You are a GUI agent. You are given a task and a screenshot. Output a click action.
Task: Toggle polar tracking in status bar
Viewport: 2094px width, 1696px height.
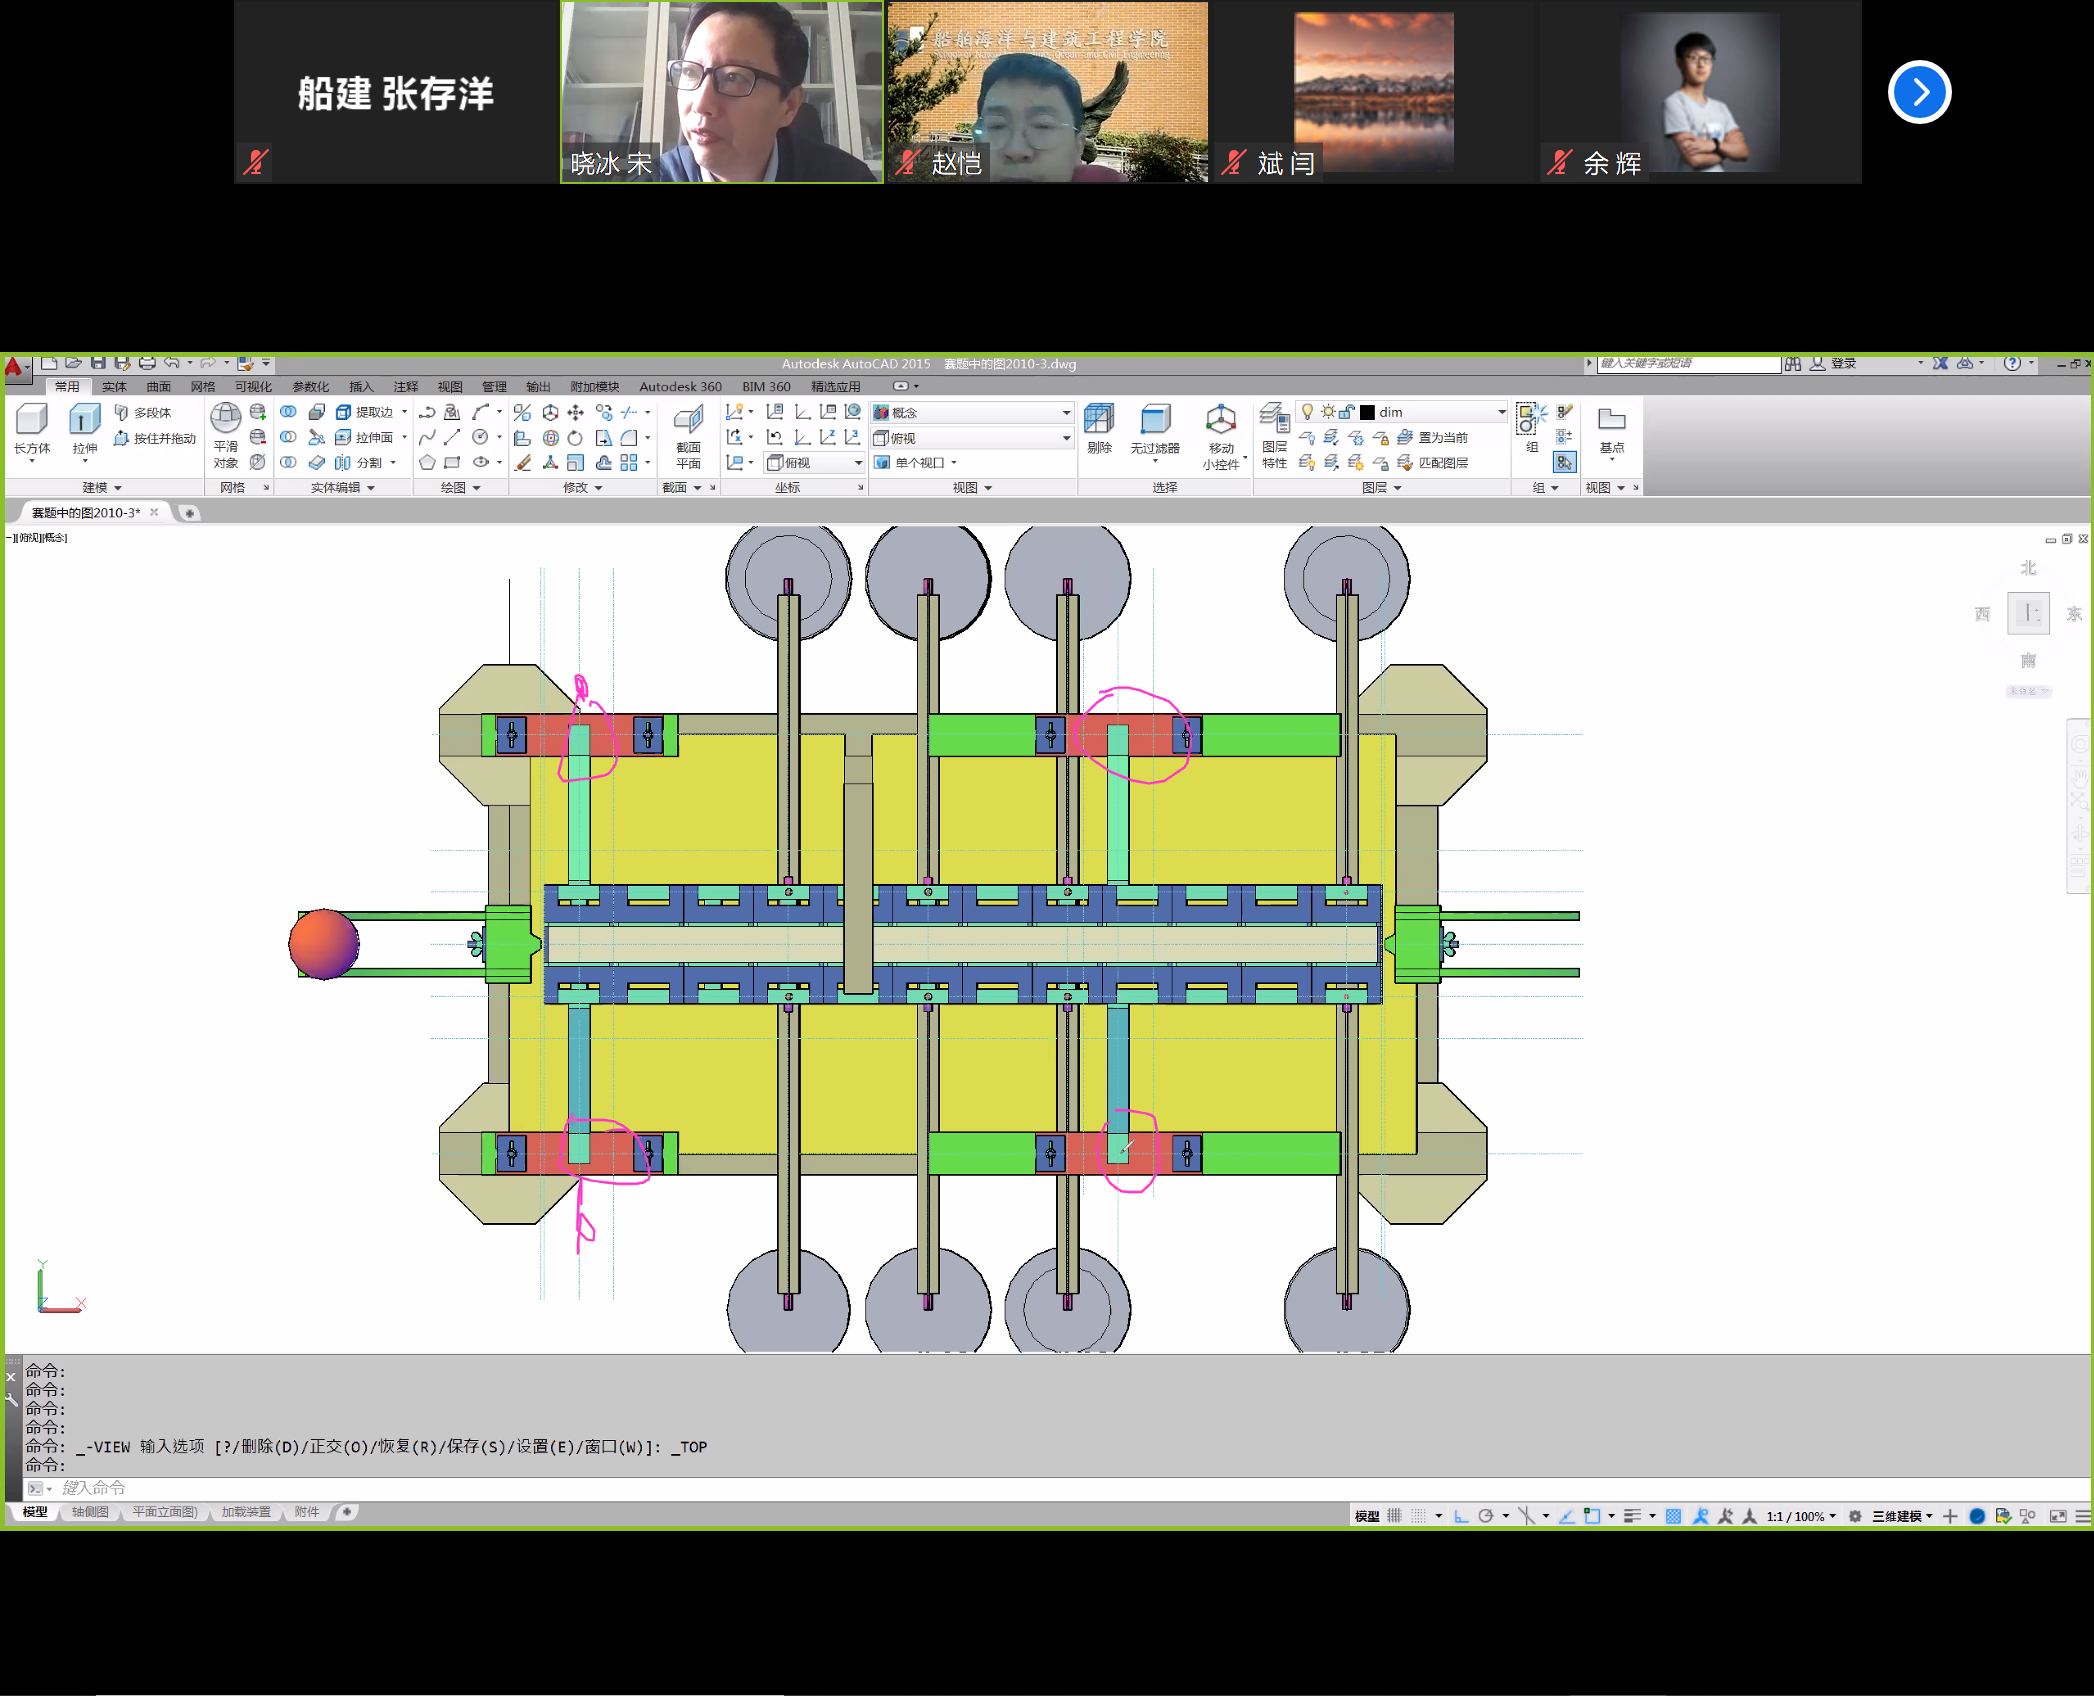click(1486, 1516)
